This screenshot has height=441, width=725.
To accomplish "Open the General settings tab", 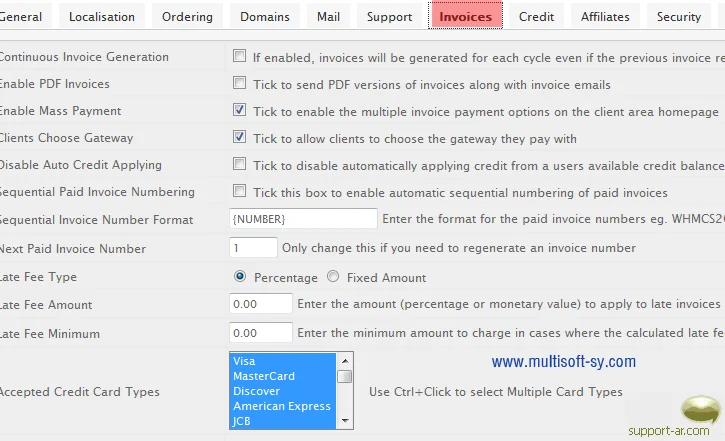I will point(24,16).
